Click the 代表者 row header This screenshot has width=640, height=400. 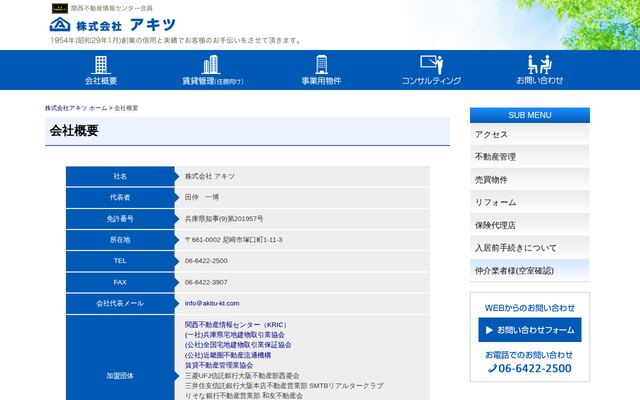pos(120,198)
